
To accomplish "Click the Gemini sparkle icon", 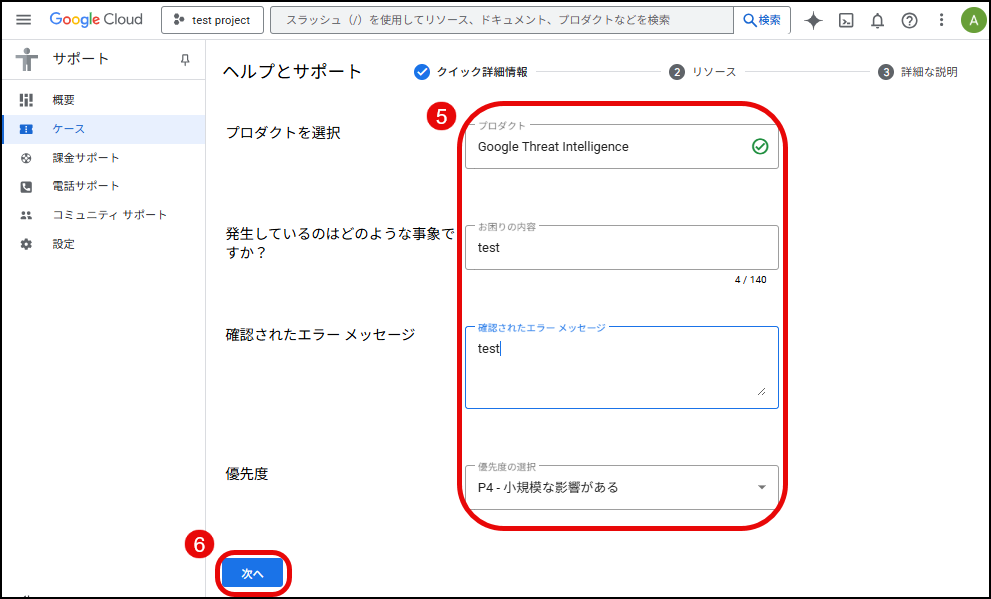I will click(813, 20).
